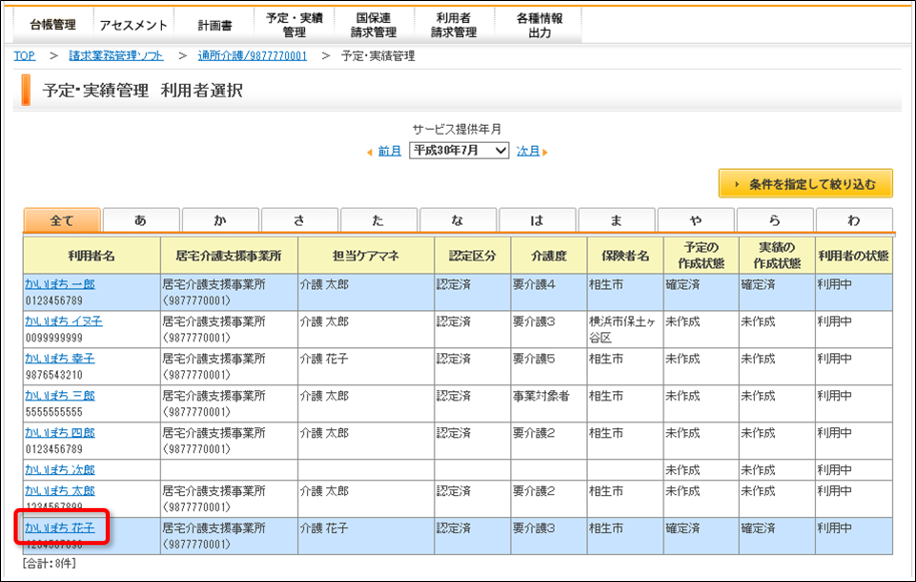Open user かいぽち イヌ子
Screen dimensions: 916x582
tap(64, 321)
